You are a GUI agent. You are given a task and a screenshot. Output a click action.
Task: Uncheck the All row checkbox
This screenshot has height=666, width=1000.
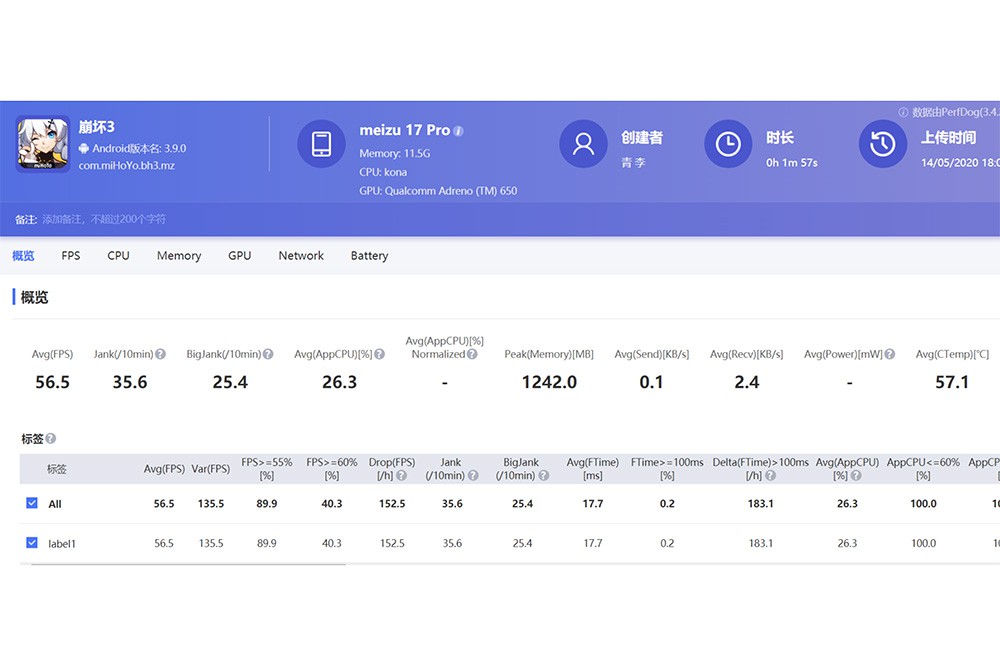click(32, 503)
